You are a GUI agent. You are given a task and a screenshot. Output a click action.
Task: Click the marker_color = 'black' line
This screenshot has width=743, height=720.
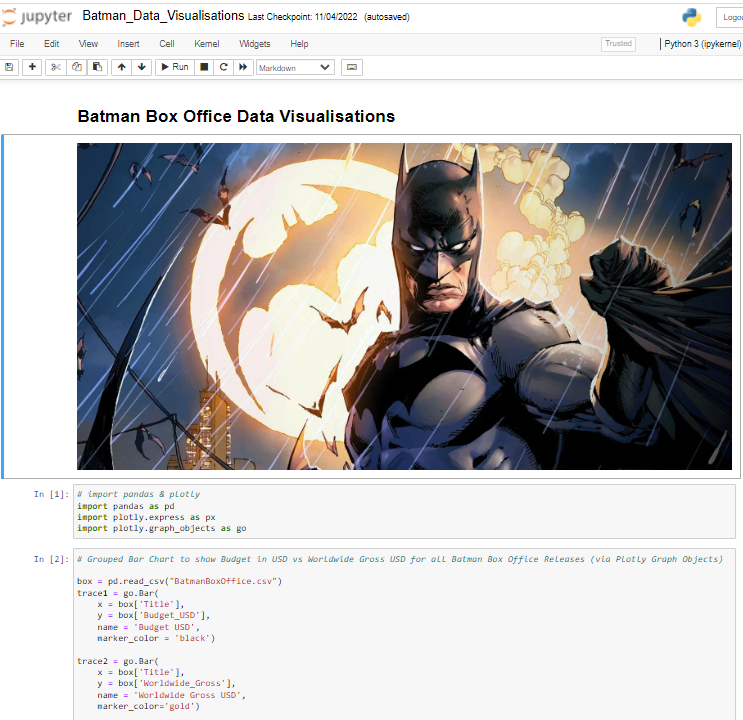(x=156, y=638)
